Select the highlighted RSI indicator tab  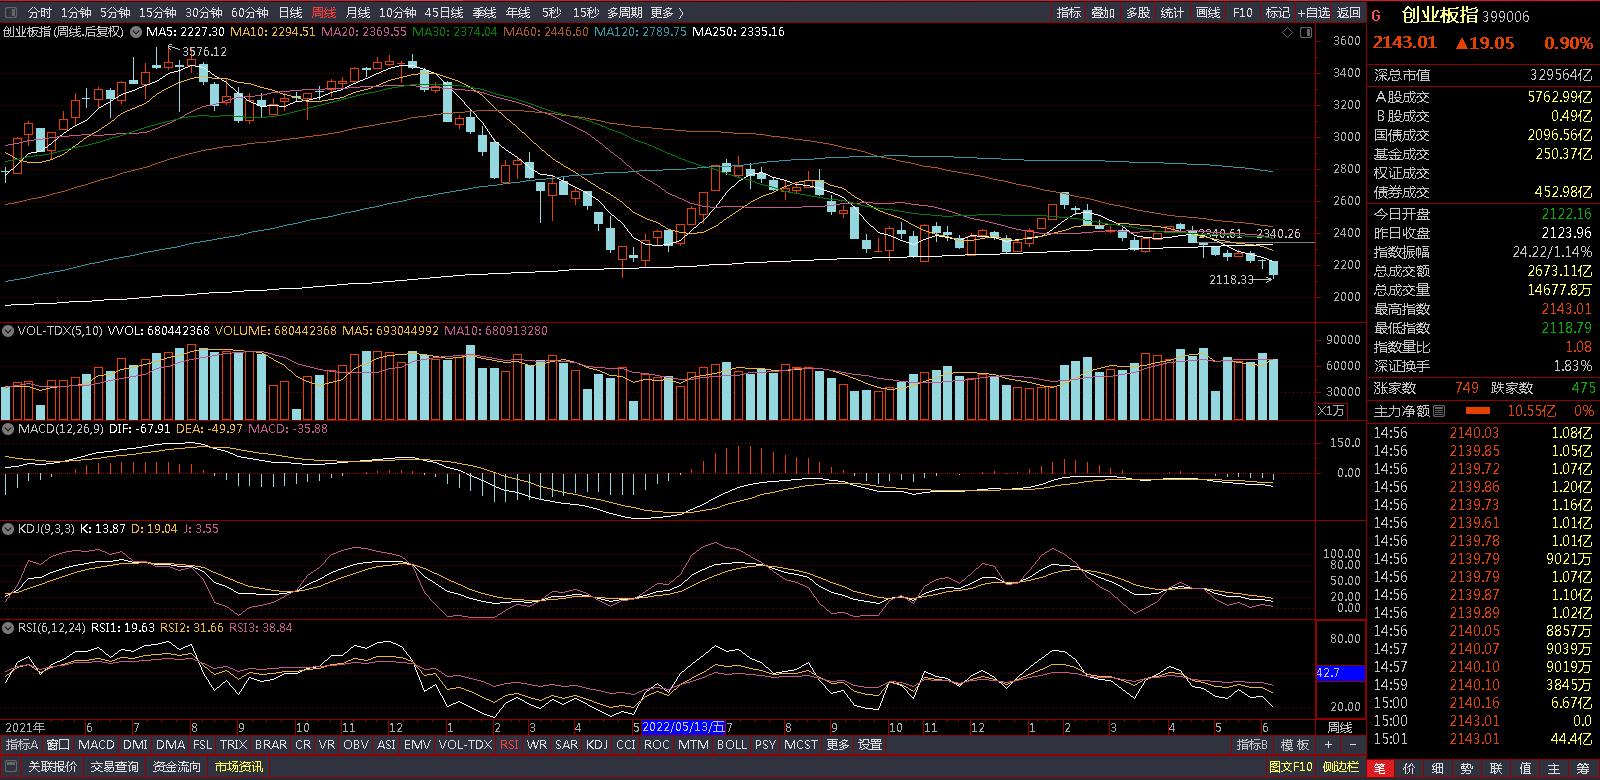coord(510,745)
